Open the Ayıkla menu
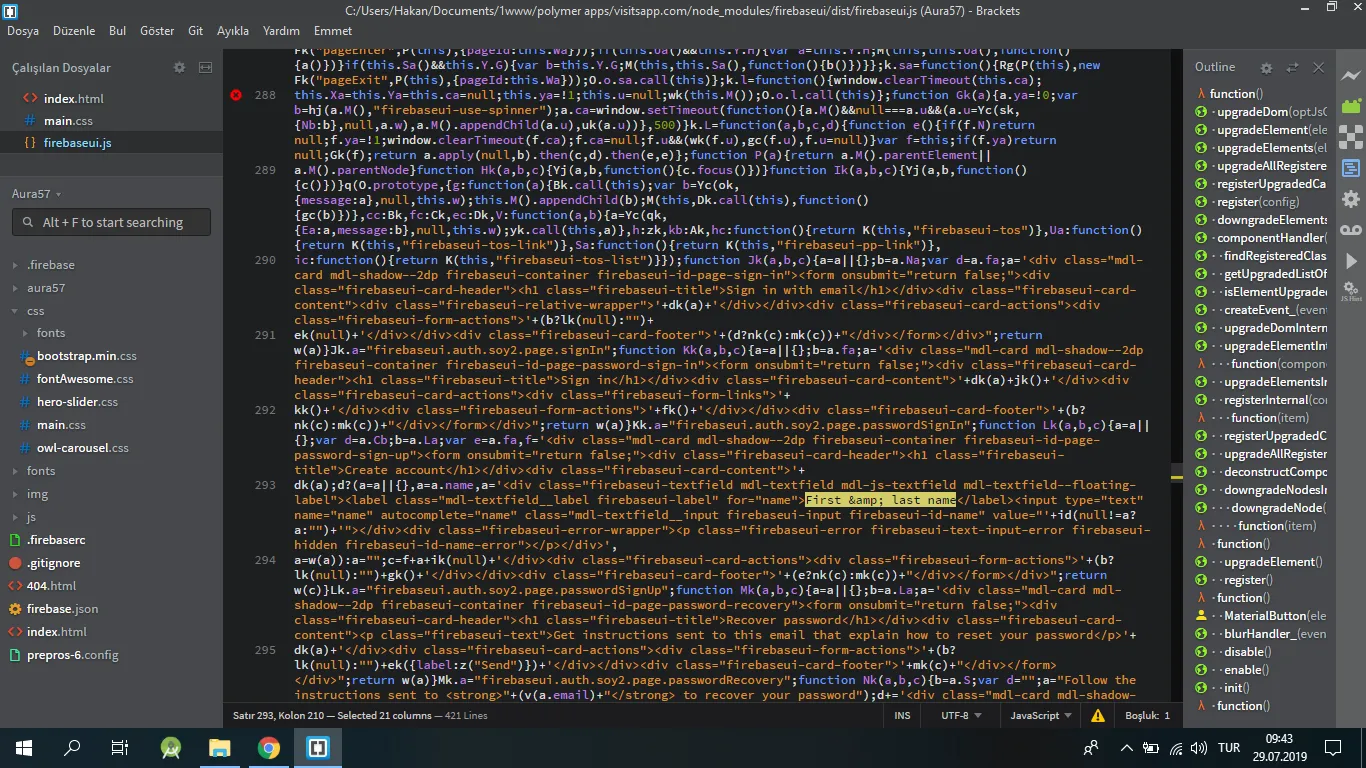The width and height of the screenshot is (1366, 768). point(233,31)
